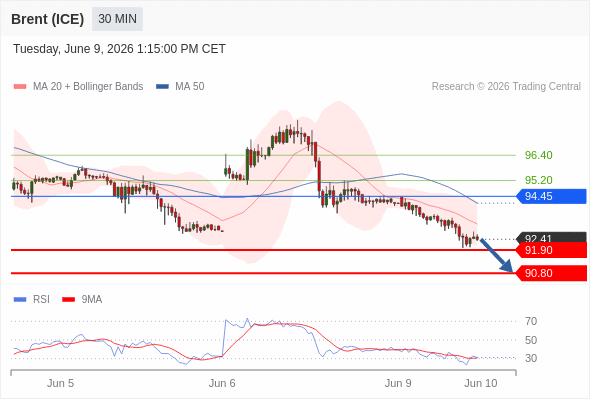This screenshot has width=590, height=400.
Task: Click the RSI blue legend swatch
Action: point(20,300)
